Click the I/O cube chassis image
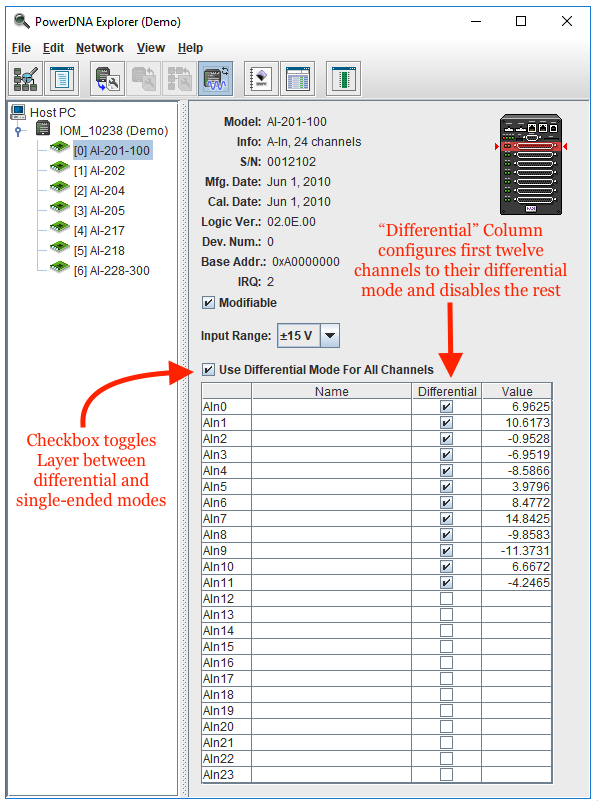The image size is (598, 801). pos(531,164)
